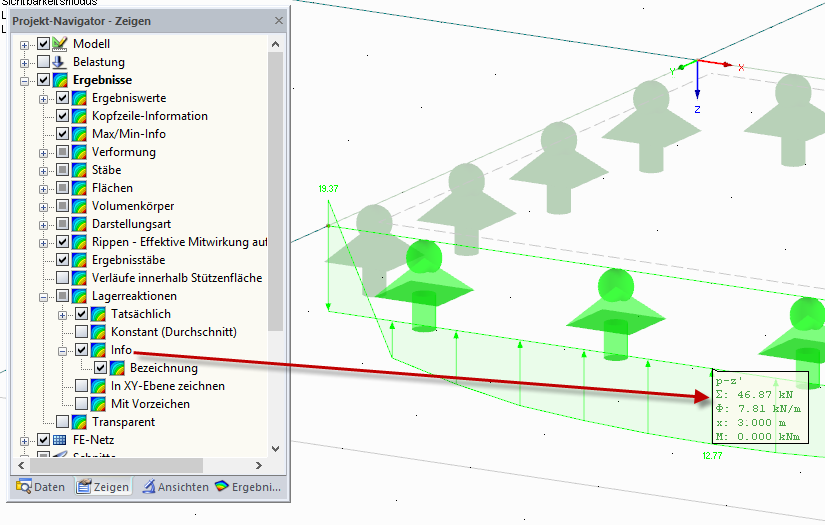Click the horizontal scroll left arrow
825x525 pixels.
(x=22, y=465)
